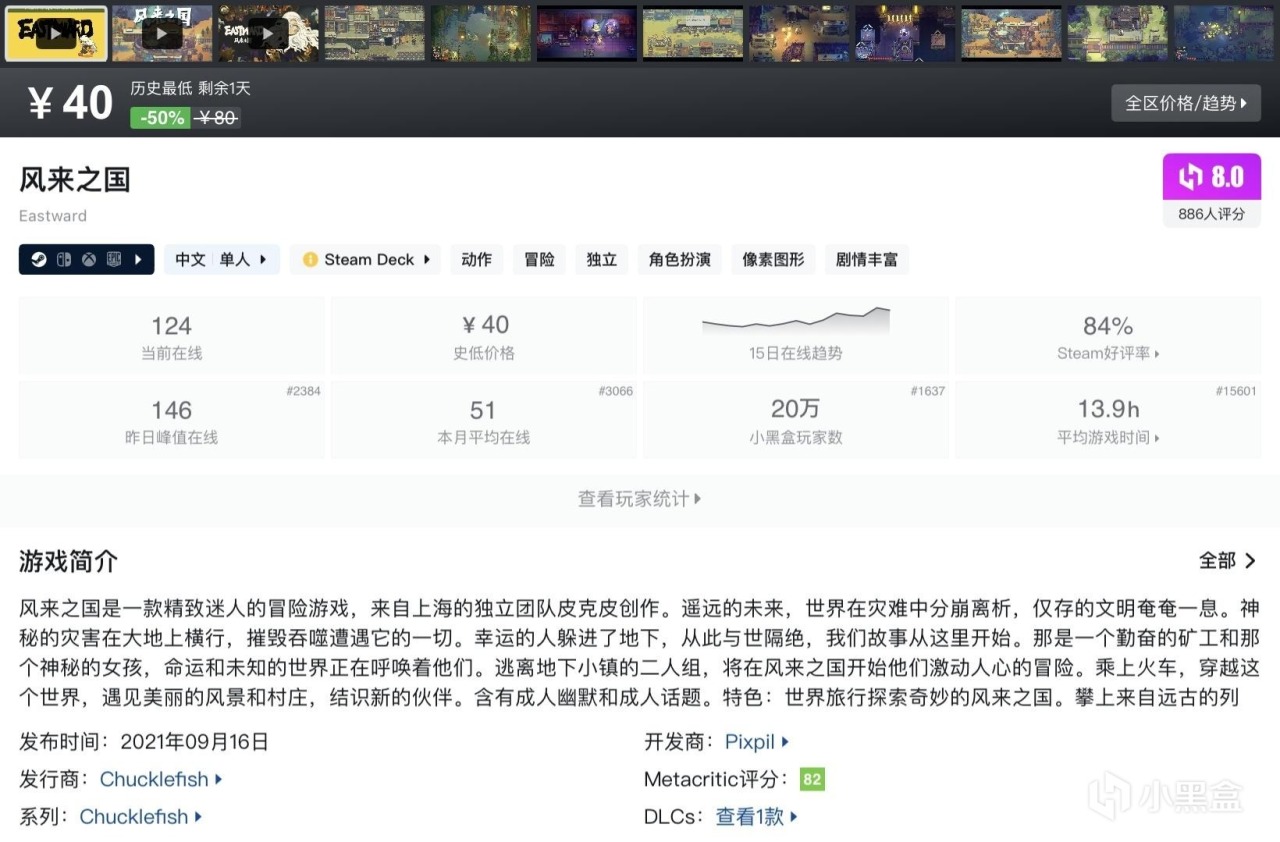Viewport: 1280px width, 842px height.
Task: Select the 剧情丰富 tag
Action: pos(867,260)
